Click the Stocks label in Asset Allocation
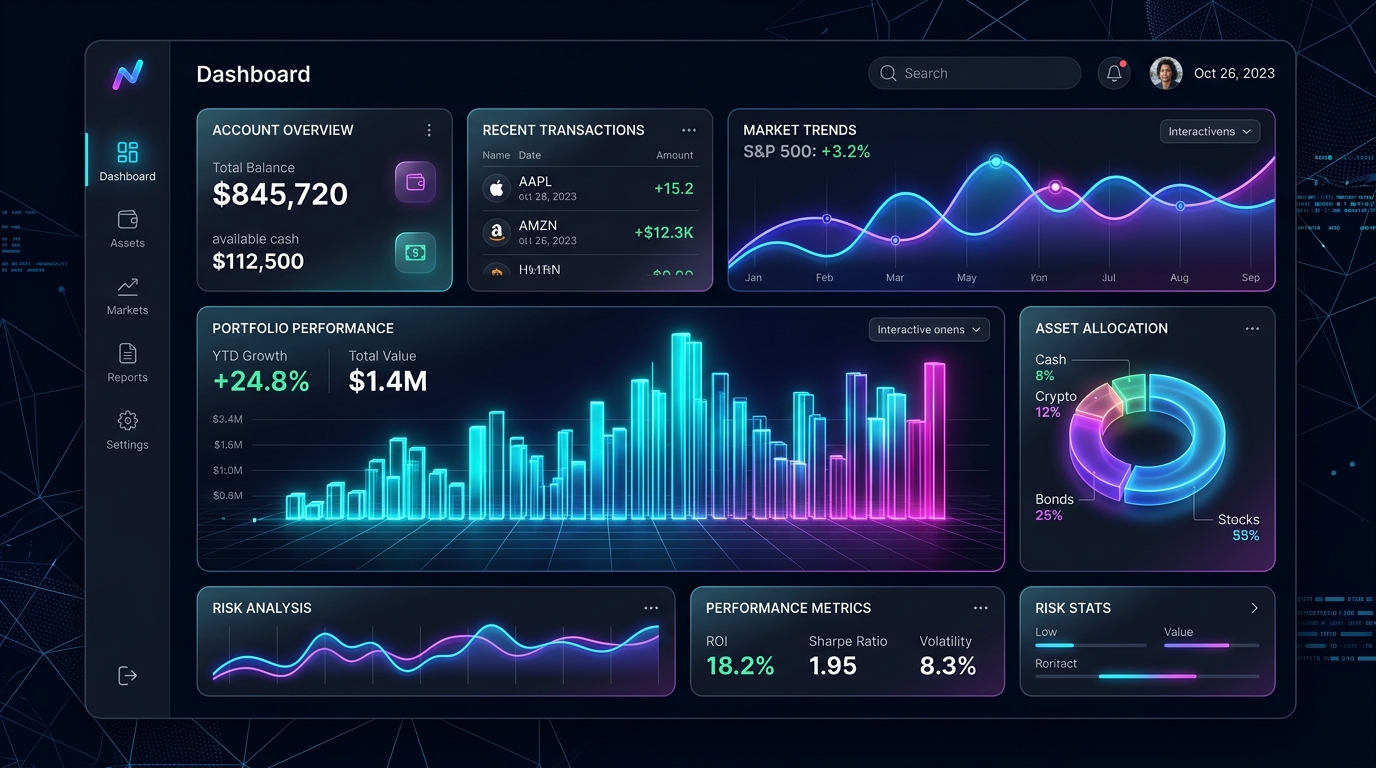Screen dimensions: 1376x768 pos(1238,520)
